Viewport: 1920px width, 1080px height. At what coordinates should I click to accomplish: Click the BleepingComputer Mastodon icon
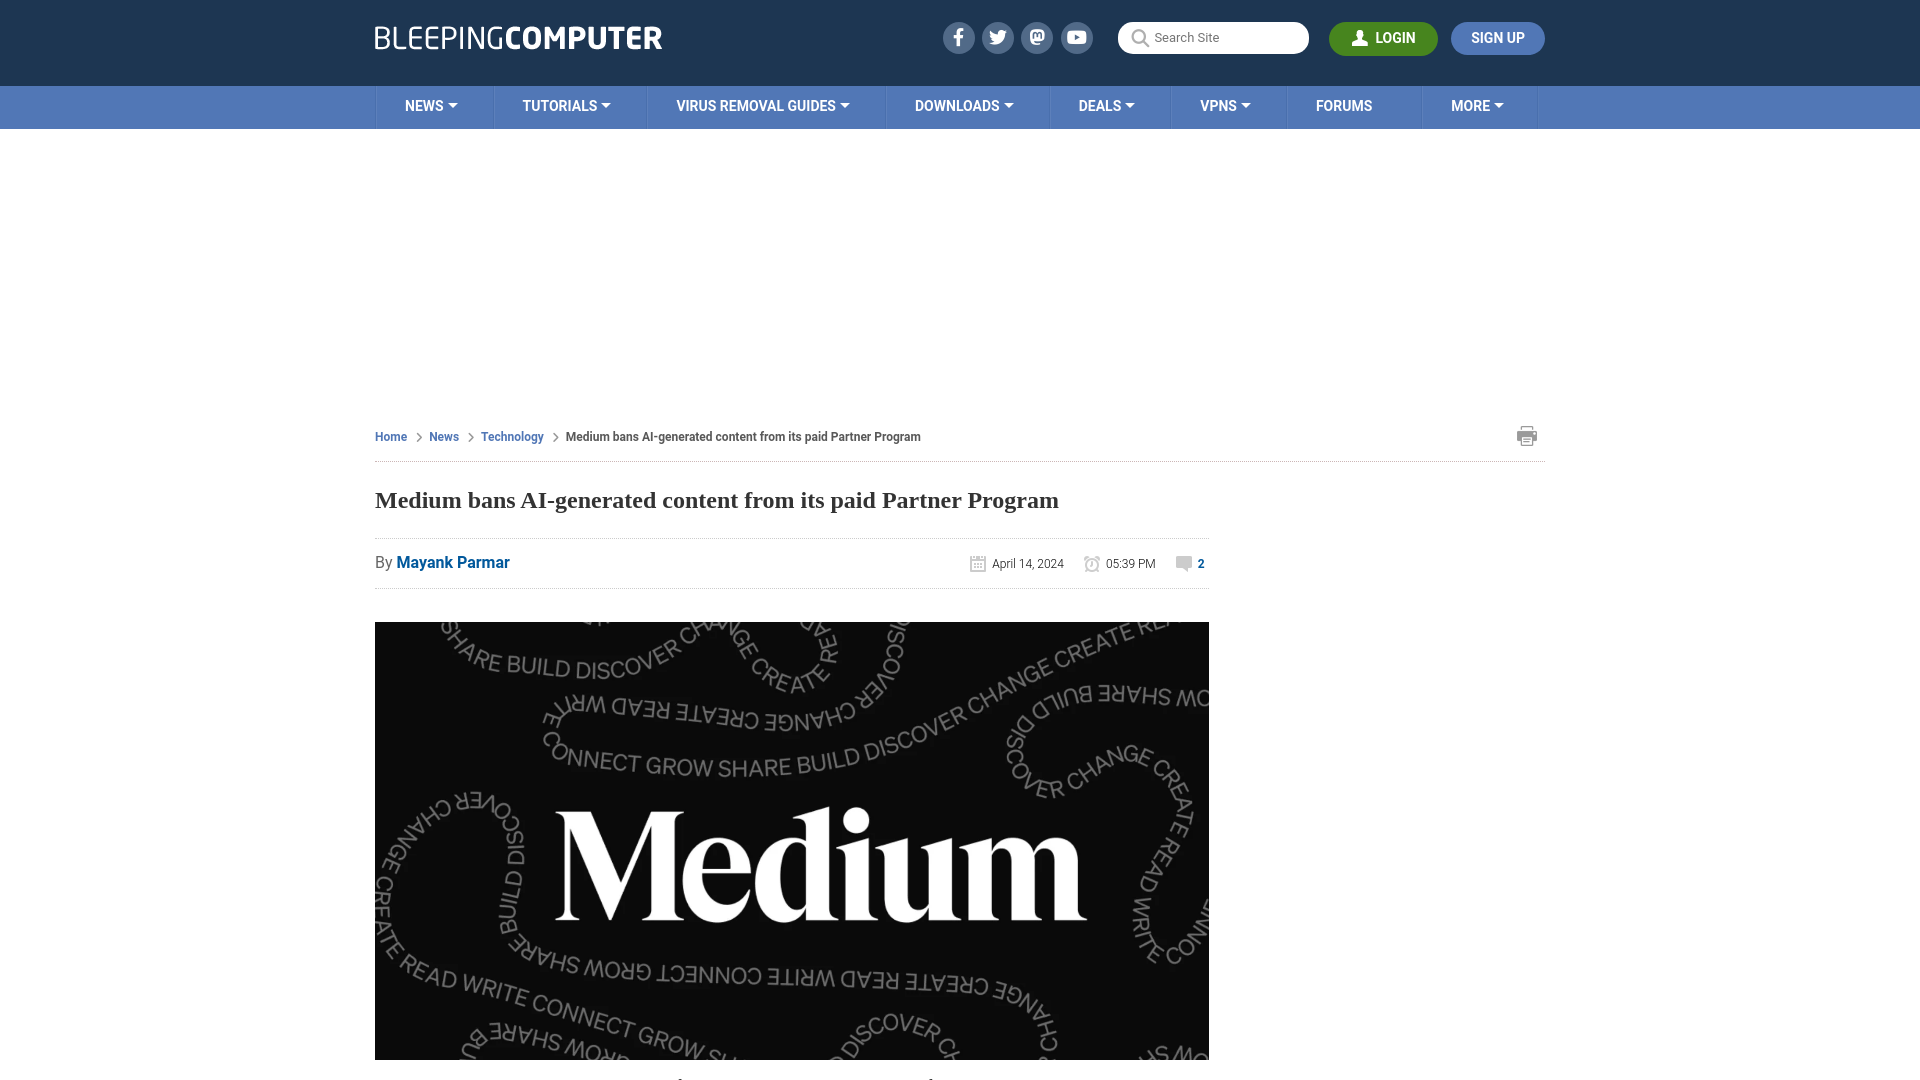point(1038,37)
